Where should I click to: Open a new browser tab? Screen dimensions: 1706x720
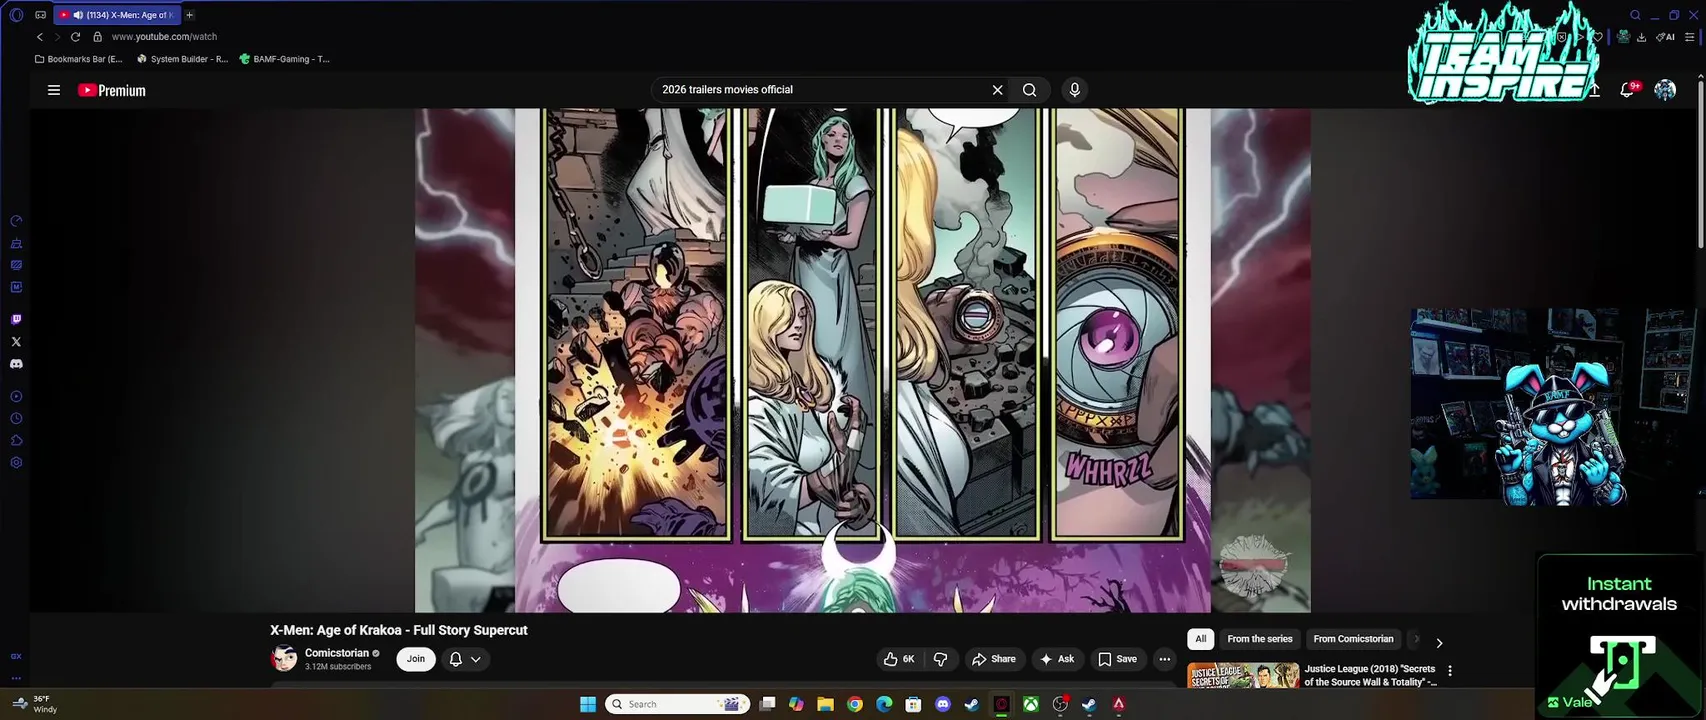pyautogui.click(x=189, y=15)
